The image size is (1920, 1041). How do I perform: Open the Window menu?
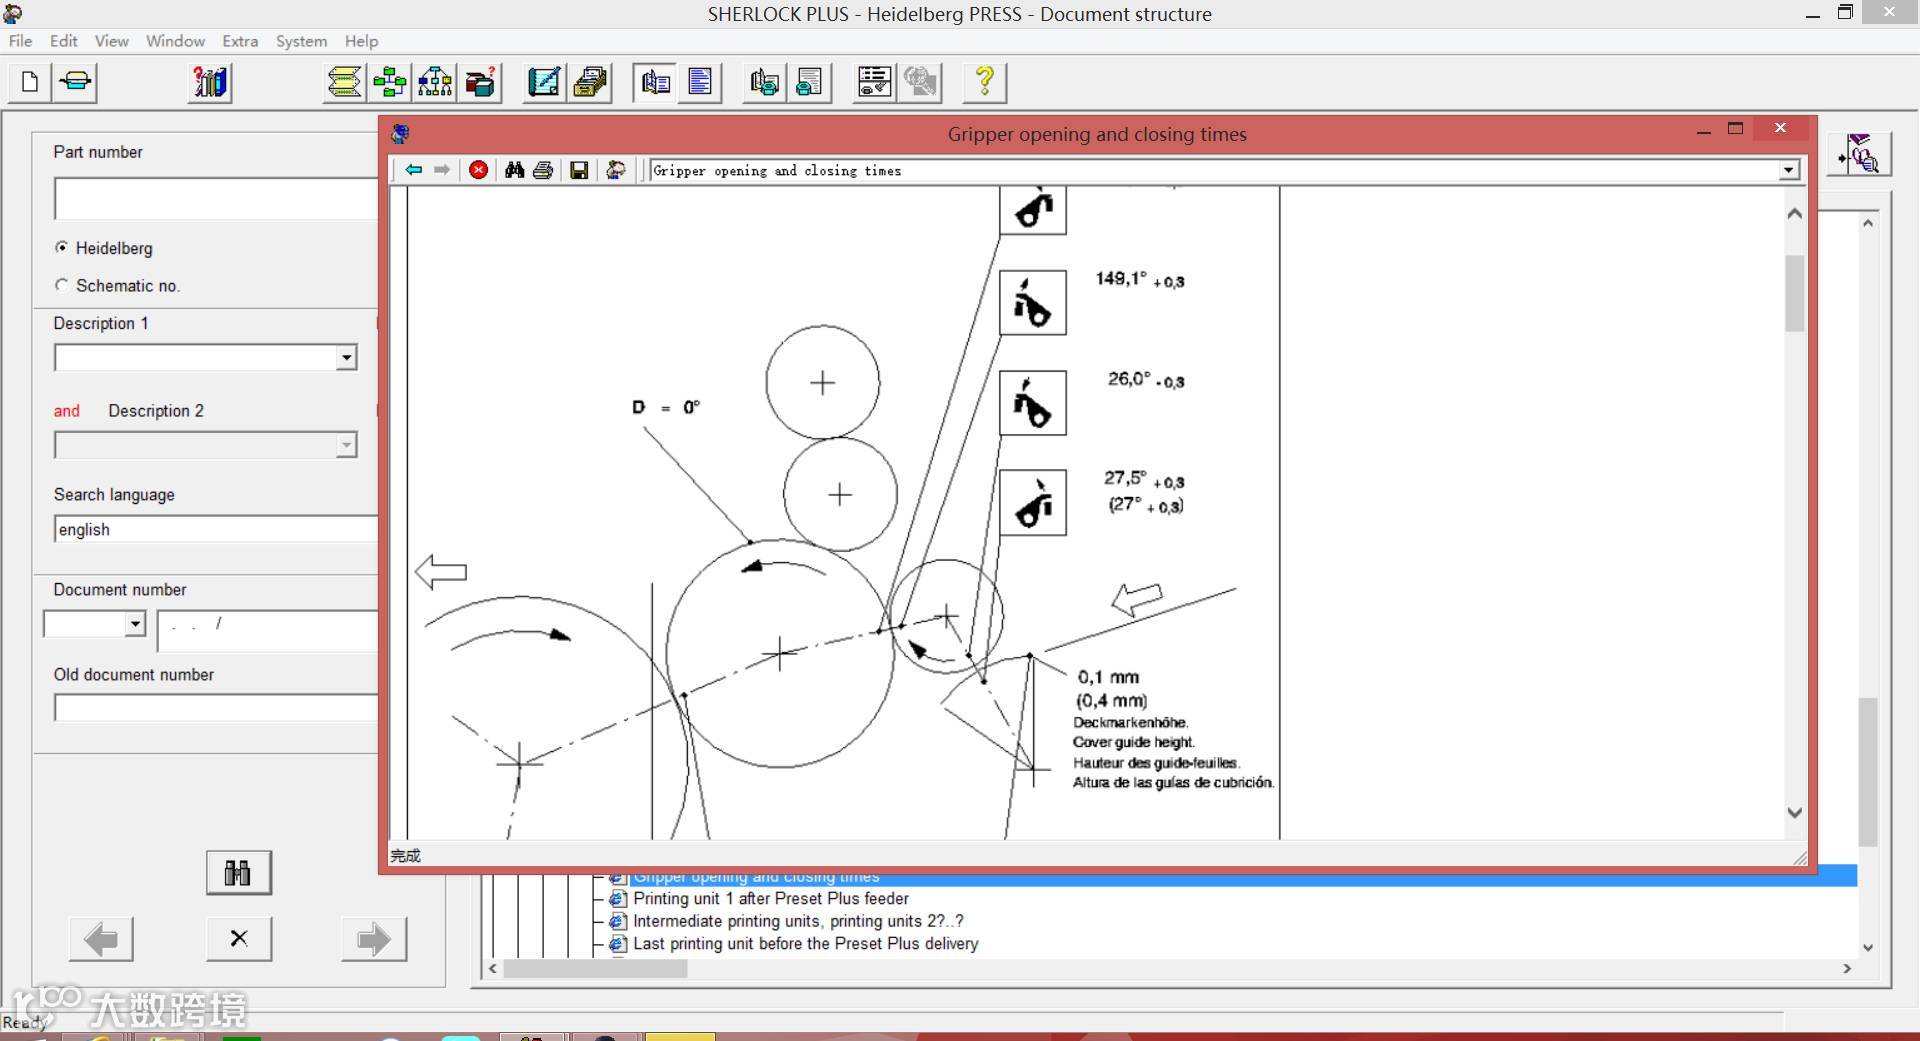[x=175, y=41]
